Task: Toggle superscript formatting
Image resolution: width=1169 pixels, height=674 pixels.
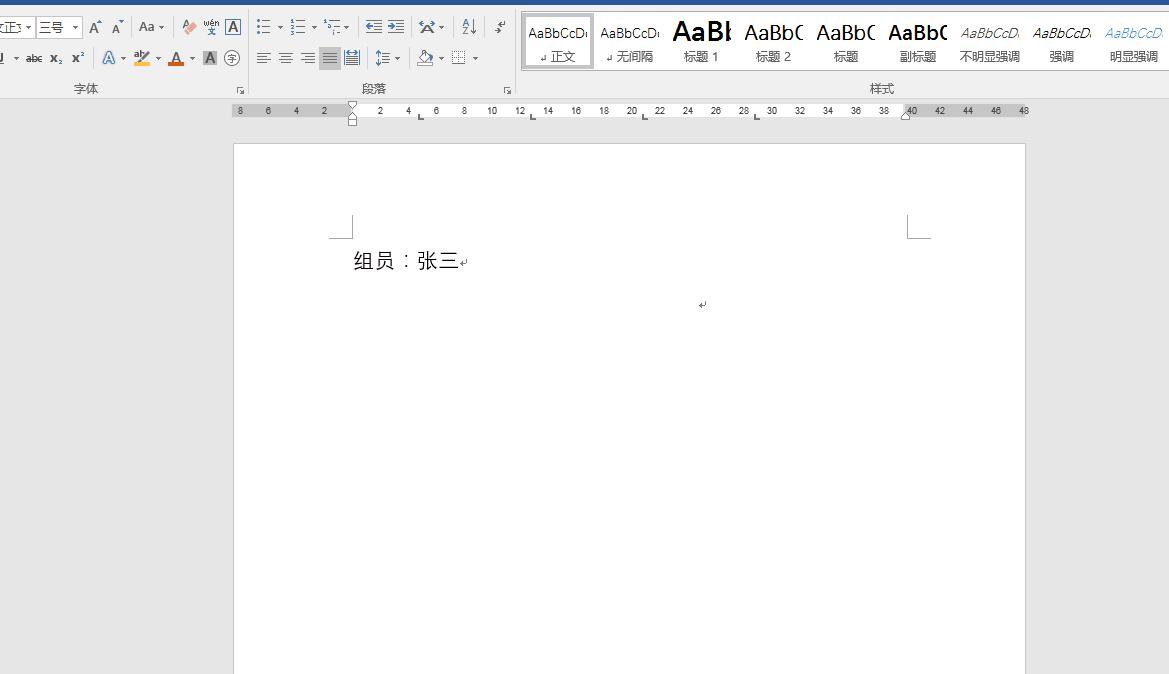Action: click(x=78, y=59)
